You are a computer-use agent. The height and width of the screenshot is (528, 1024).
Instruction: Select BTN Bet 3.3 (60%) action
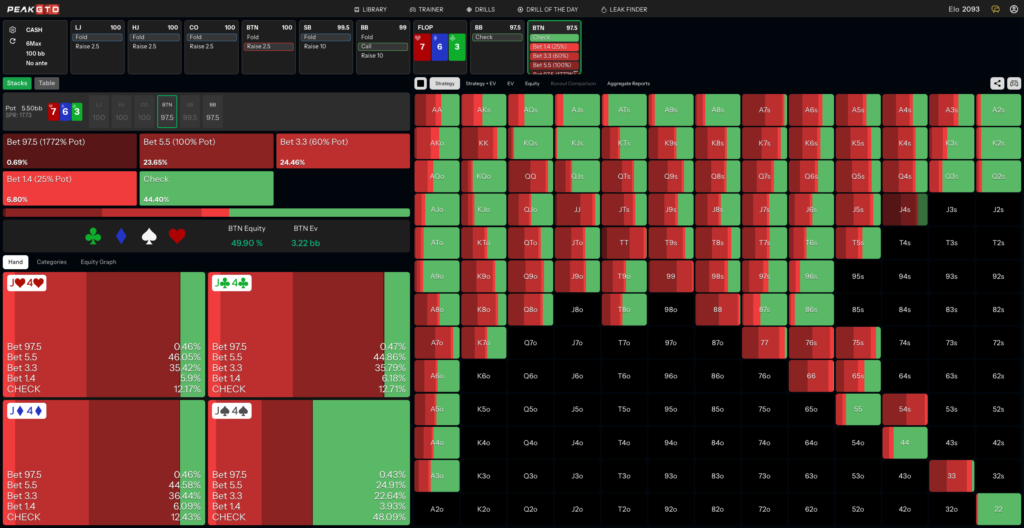click(x=554, y=56)
